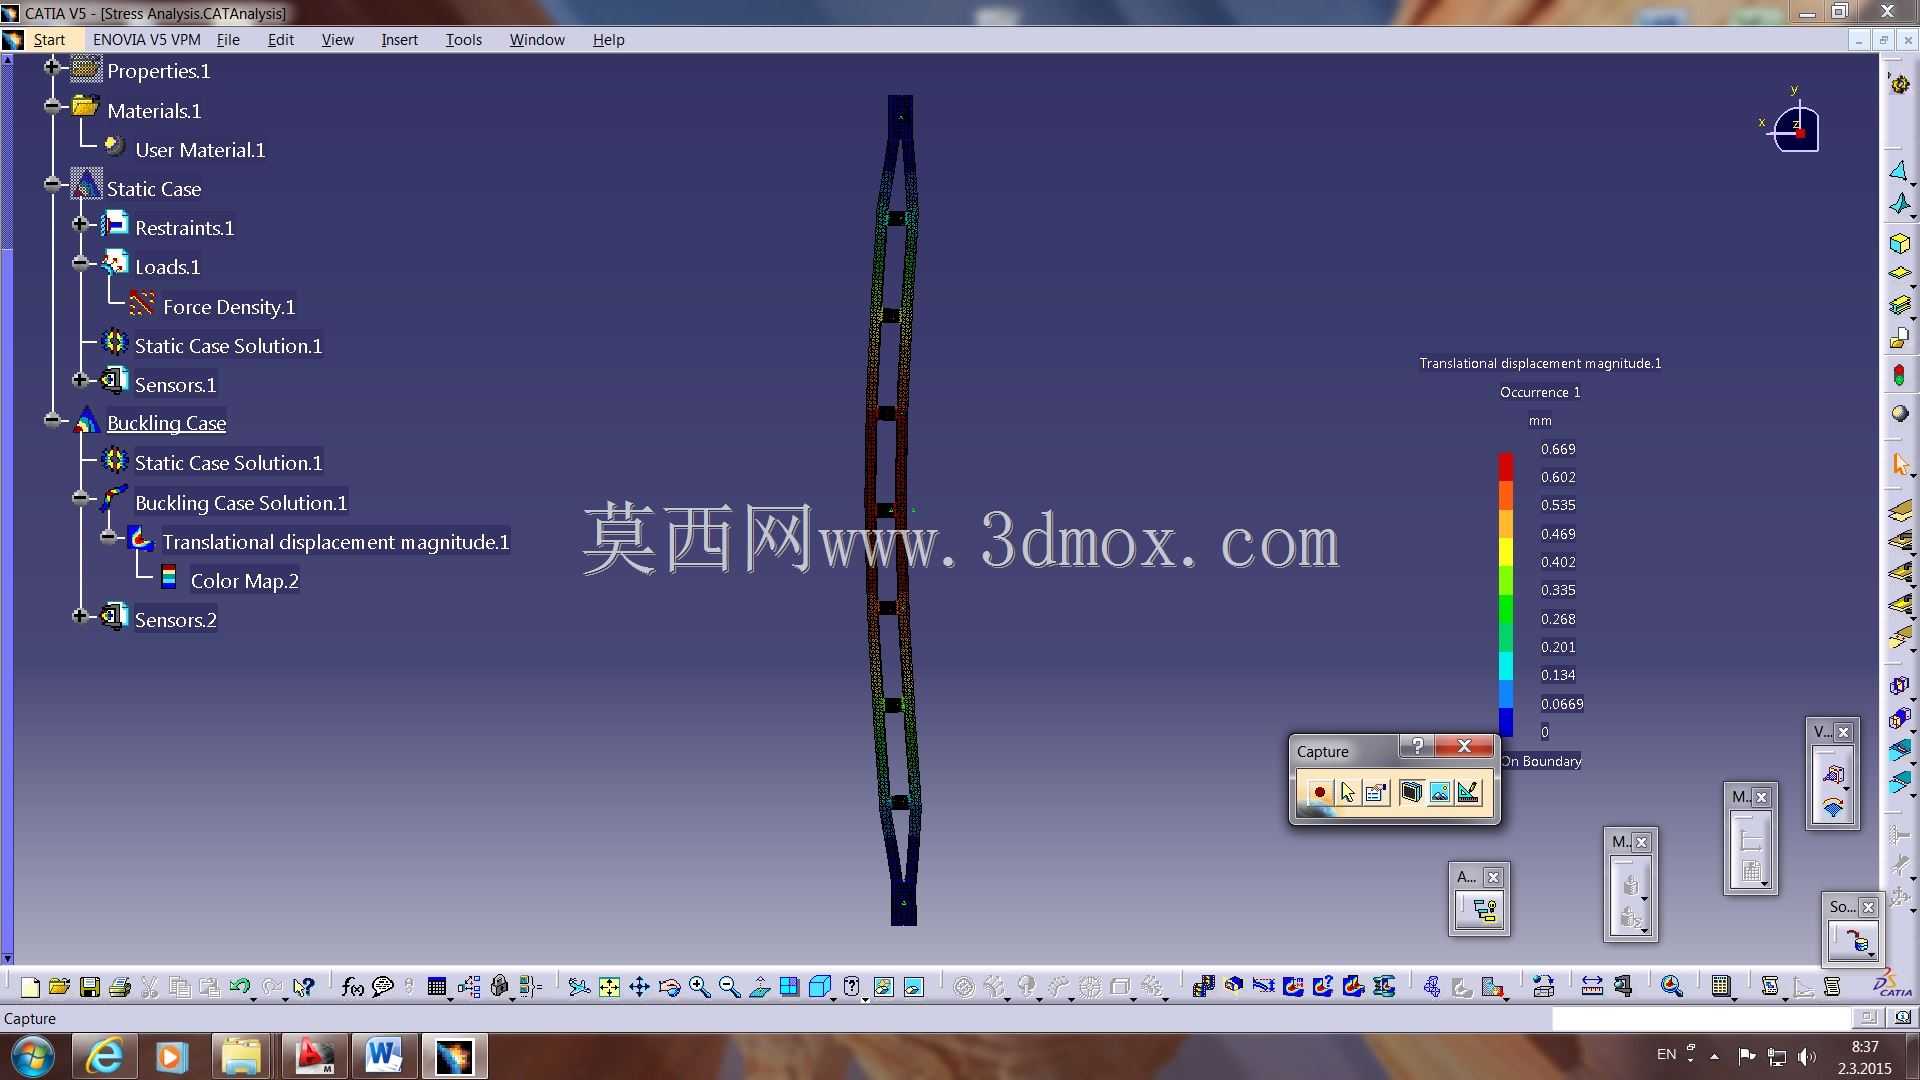This screenshot has height=1080, width=1920.
Task: Open Microsoft Word from the taskbar
Action: pyautogui.click(x=384, y=1057)
